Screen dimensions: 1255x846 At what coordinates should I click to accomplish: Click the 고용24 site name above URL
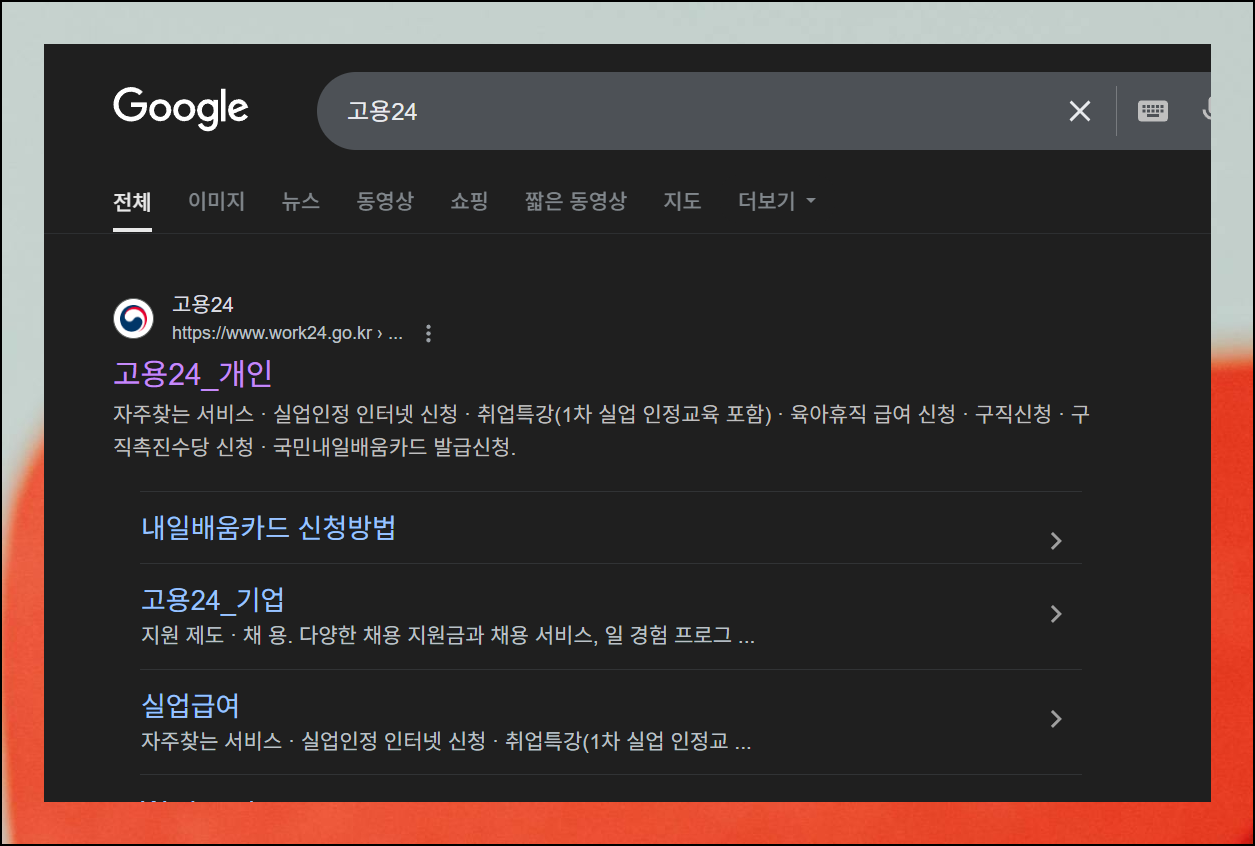(x=203, y=304)
